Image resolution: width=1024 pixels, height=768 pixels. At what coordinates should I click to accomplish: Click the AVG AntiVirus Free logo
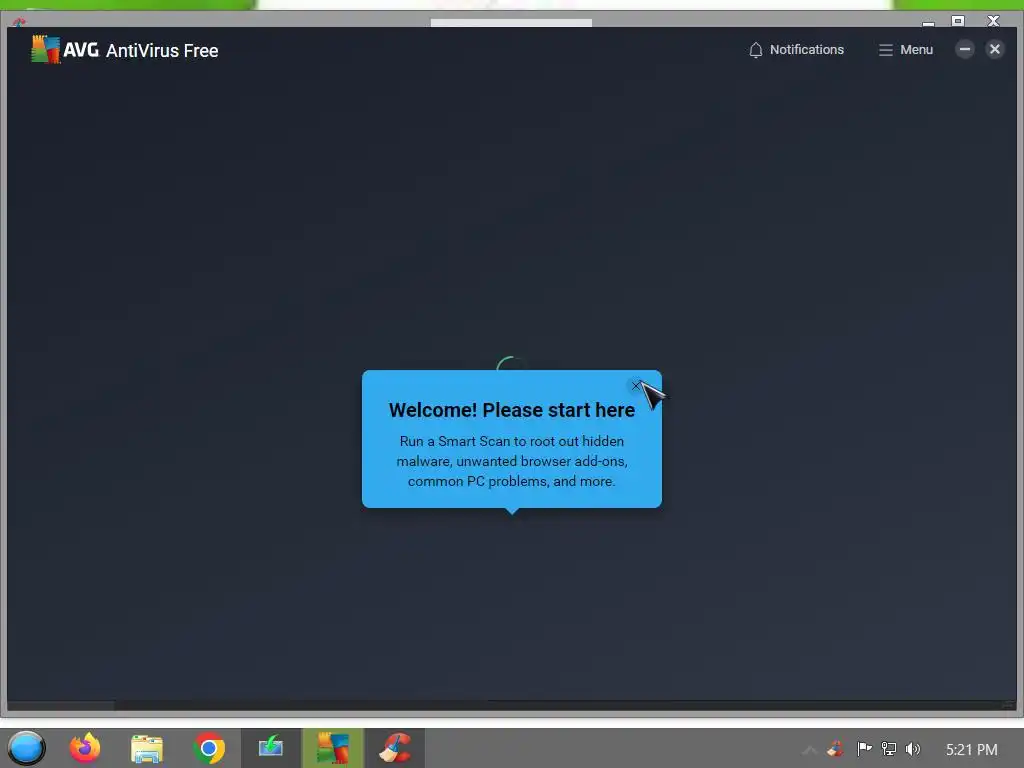pyautogui.click(x=125, y=50)
